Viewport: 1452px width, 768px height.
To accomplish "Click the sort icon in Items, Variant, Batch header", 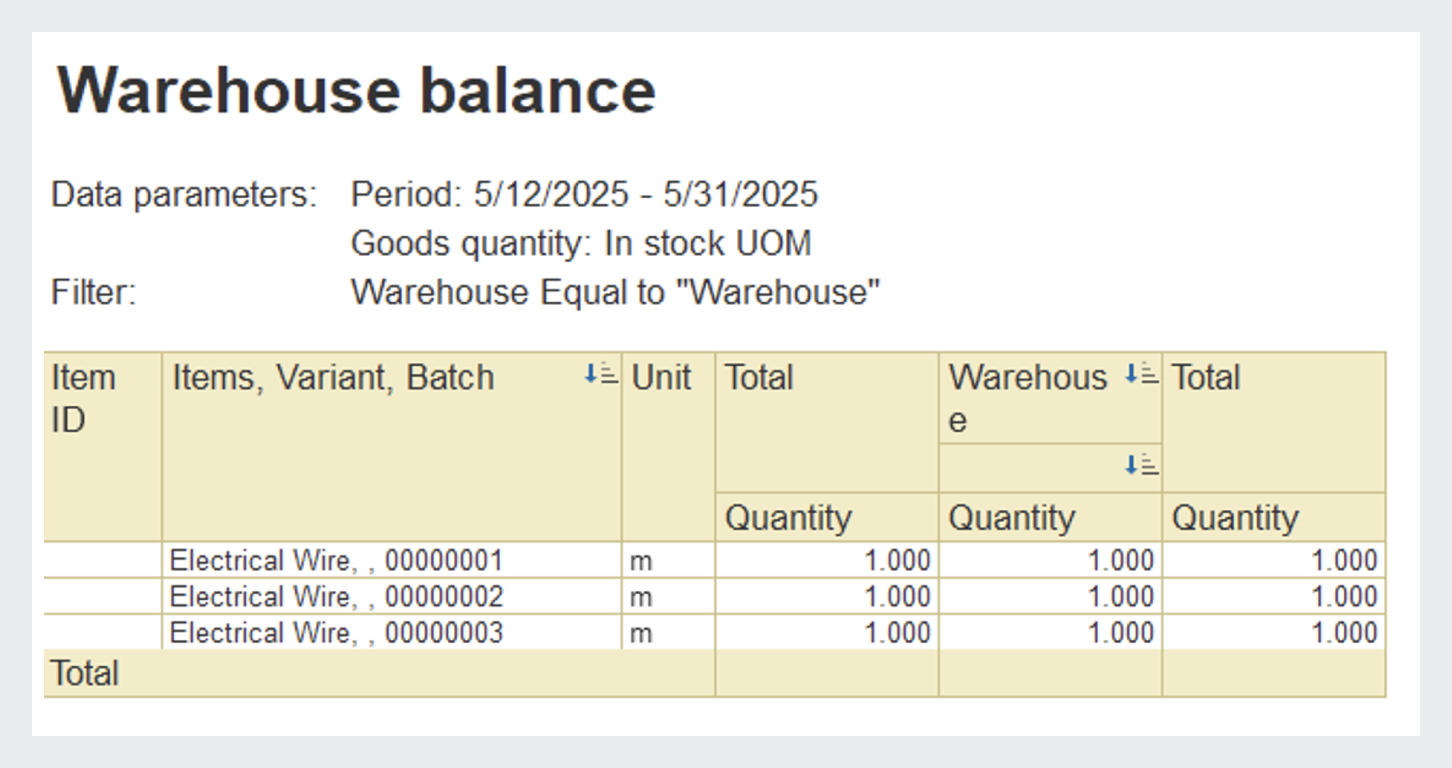I will [x=601, y=375].
